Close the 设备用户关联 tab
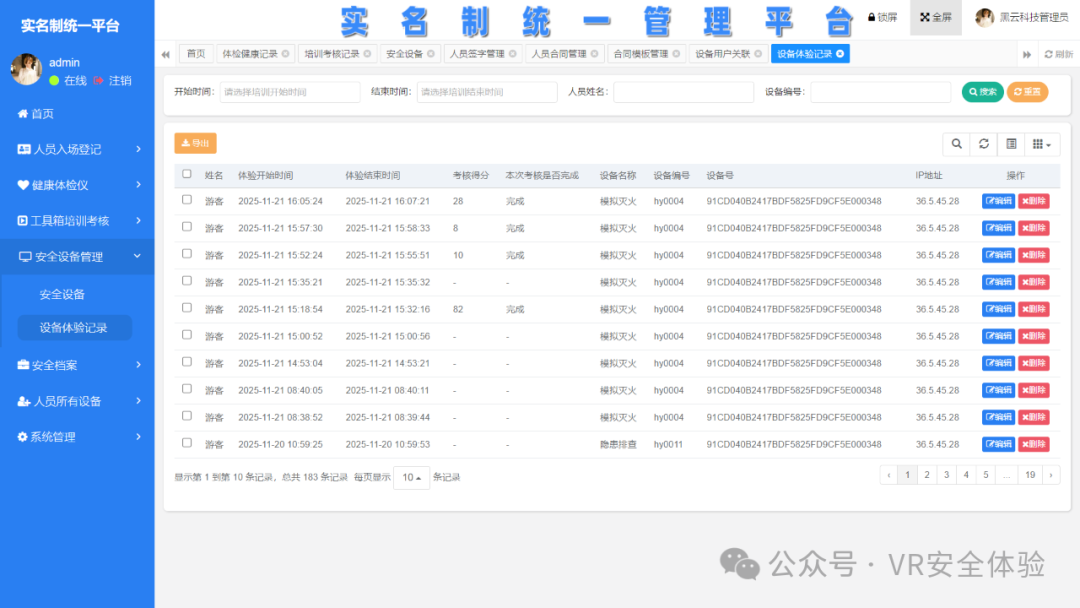Screen dimensions: 1080x608 click(x=758, y=54)
